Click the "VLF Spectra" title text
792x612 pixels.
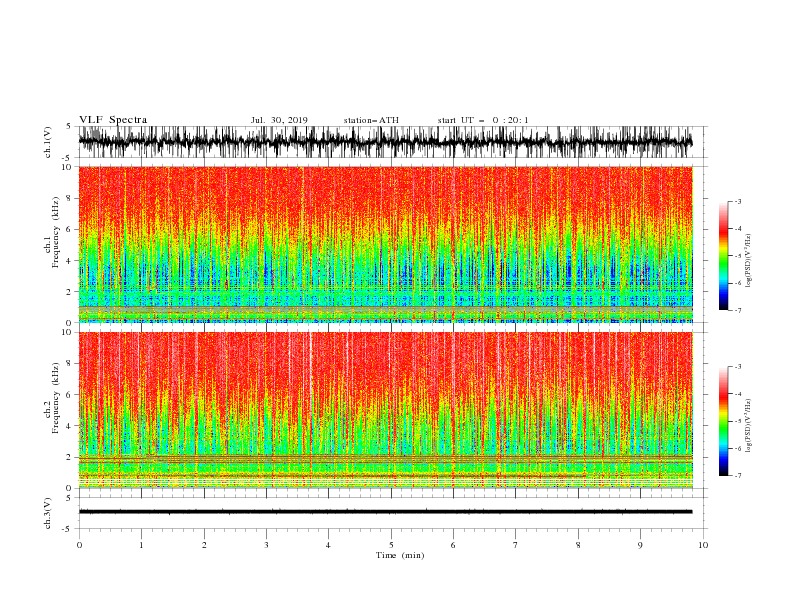(x=113, y=120)
